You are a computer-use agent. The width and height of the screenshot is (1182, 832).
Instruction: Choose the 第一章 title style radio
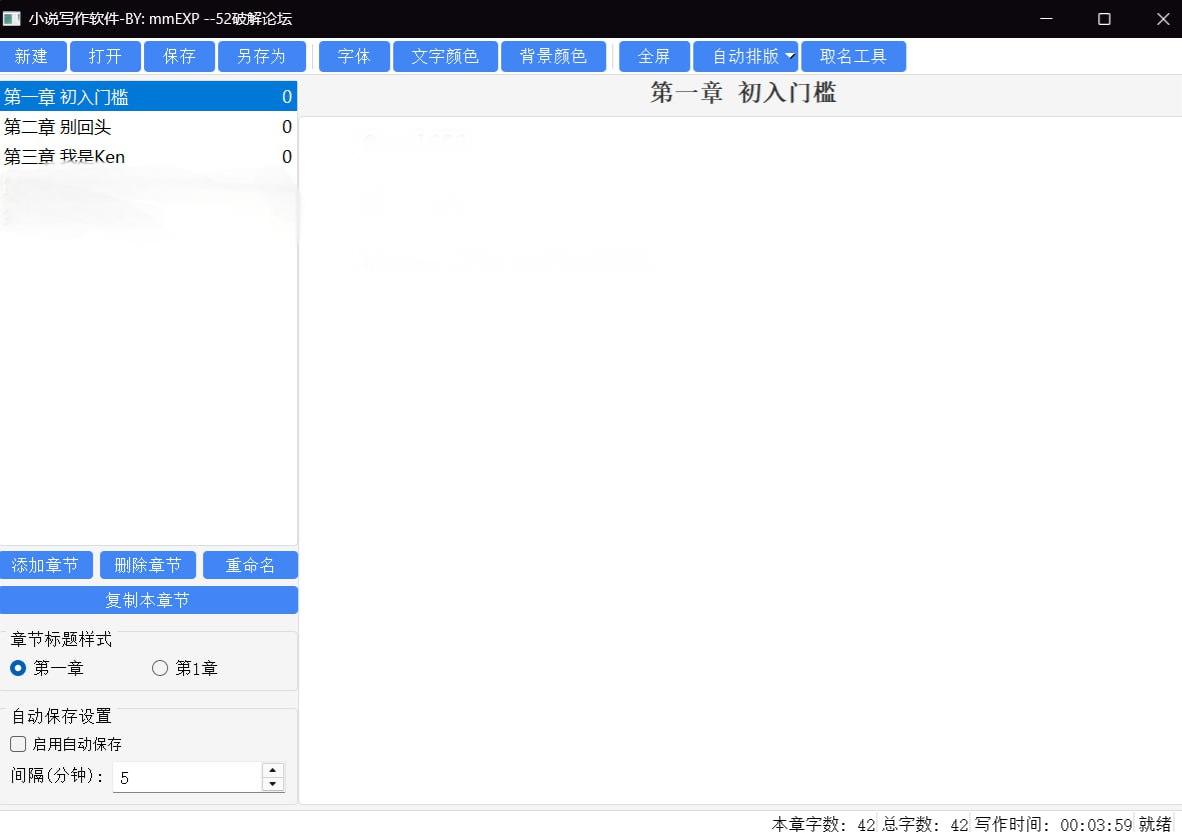pos(18,669)
